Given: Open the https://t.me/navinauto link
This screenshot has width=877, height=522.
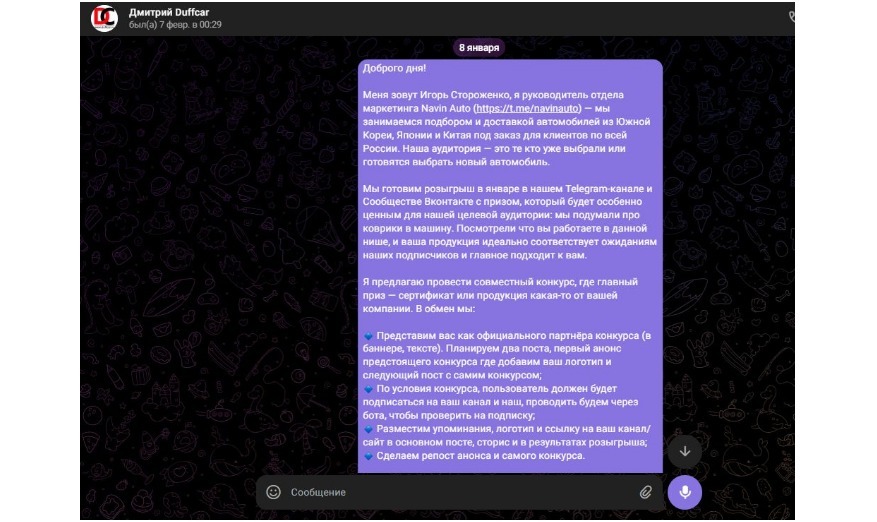Looking at the screenshot, I should (527, 108).
